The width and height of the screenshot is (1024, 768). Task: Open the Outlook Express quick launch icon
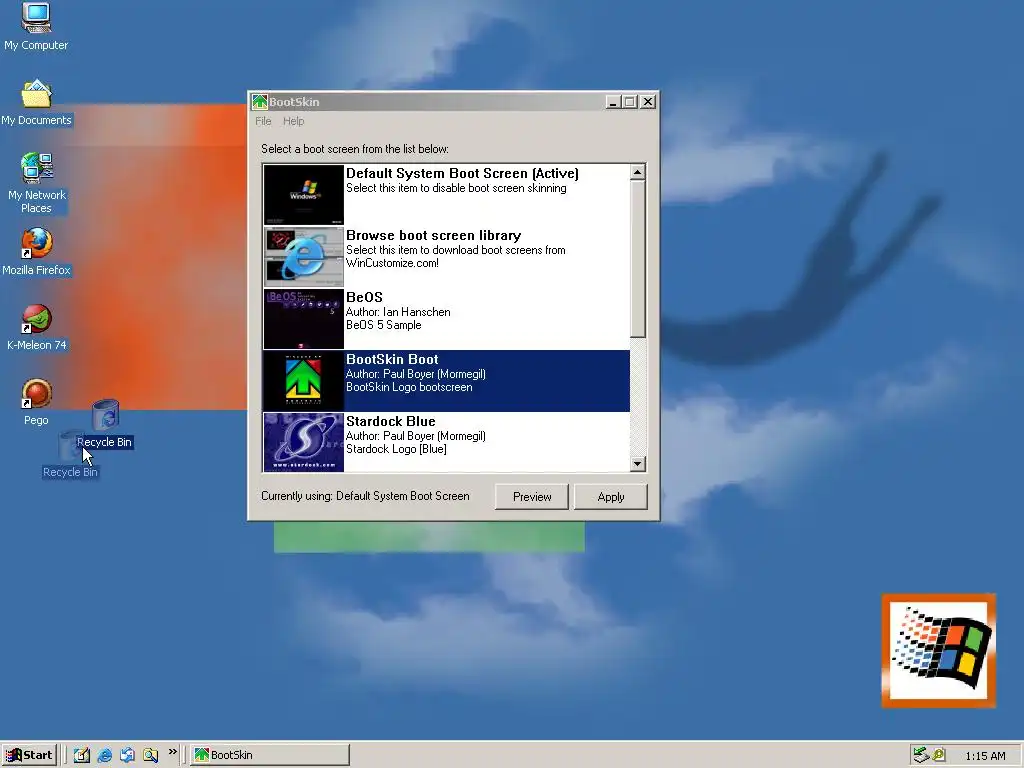127,755
